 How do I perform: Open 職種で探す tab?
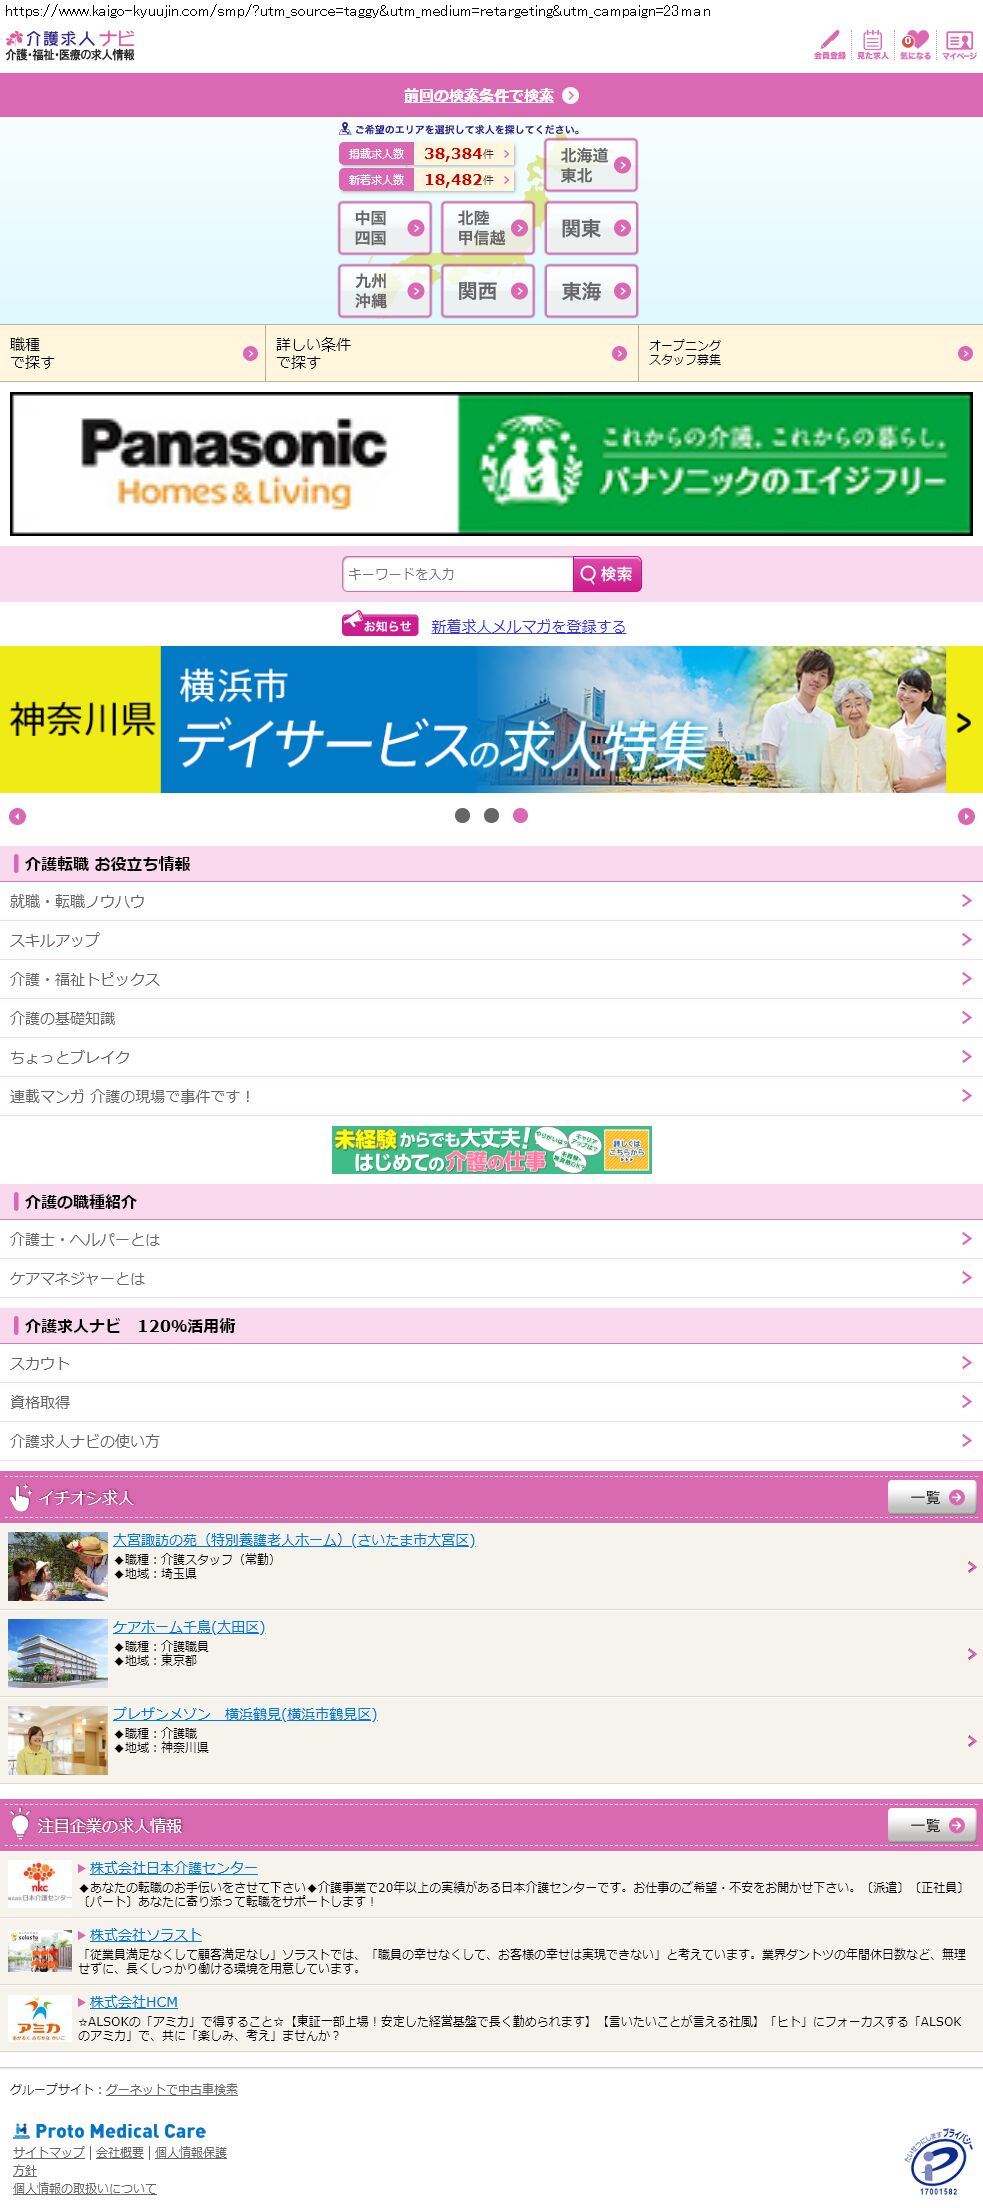click(132, 353)
